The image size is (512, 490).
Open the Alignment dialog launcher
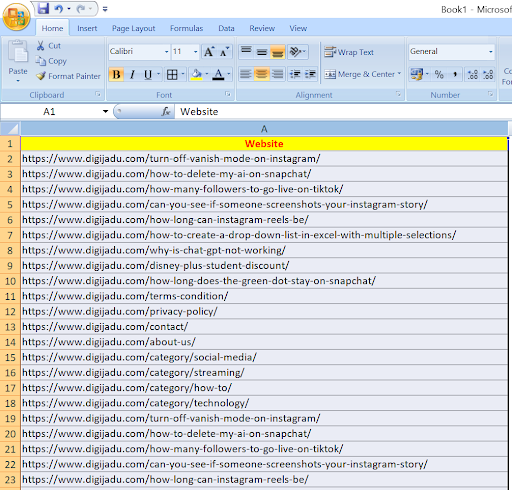[x=398, y=94]
